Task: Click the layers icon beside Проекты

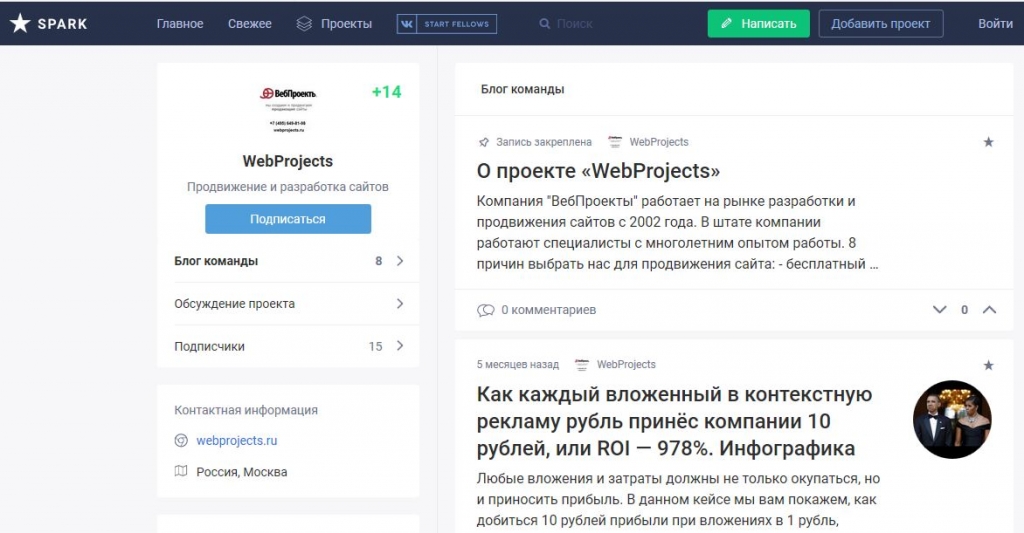Action: 304,24
